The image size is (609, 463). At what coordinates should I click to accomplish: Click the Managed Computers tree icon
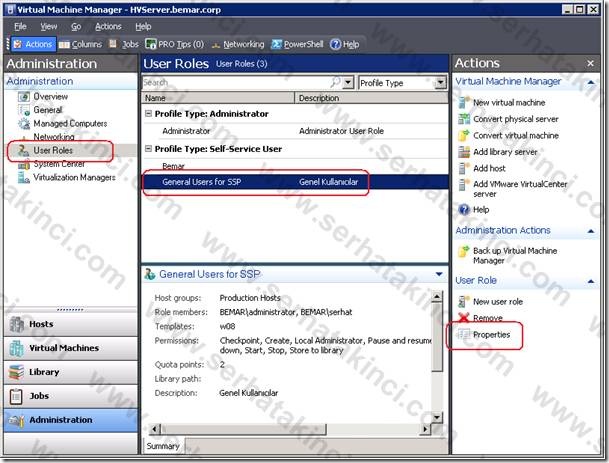24,124
